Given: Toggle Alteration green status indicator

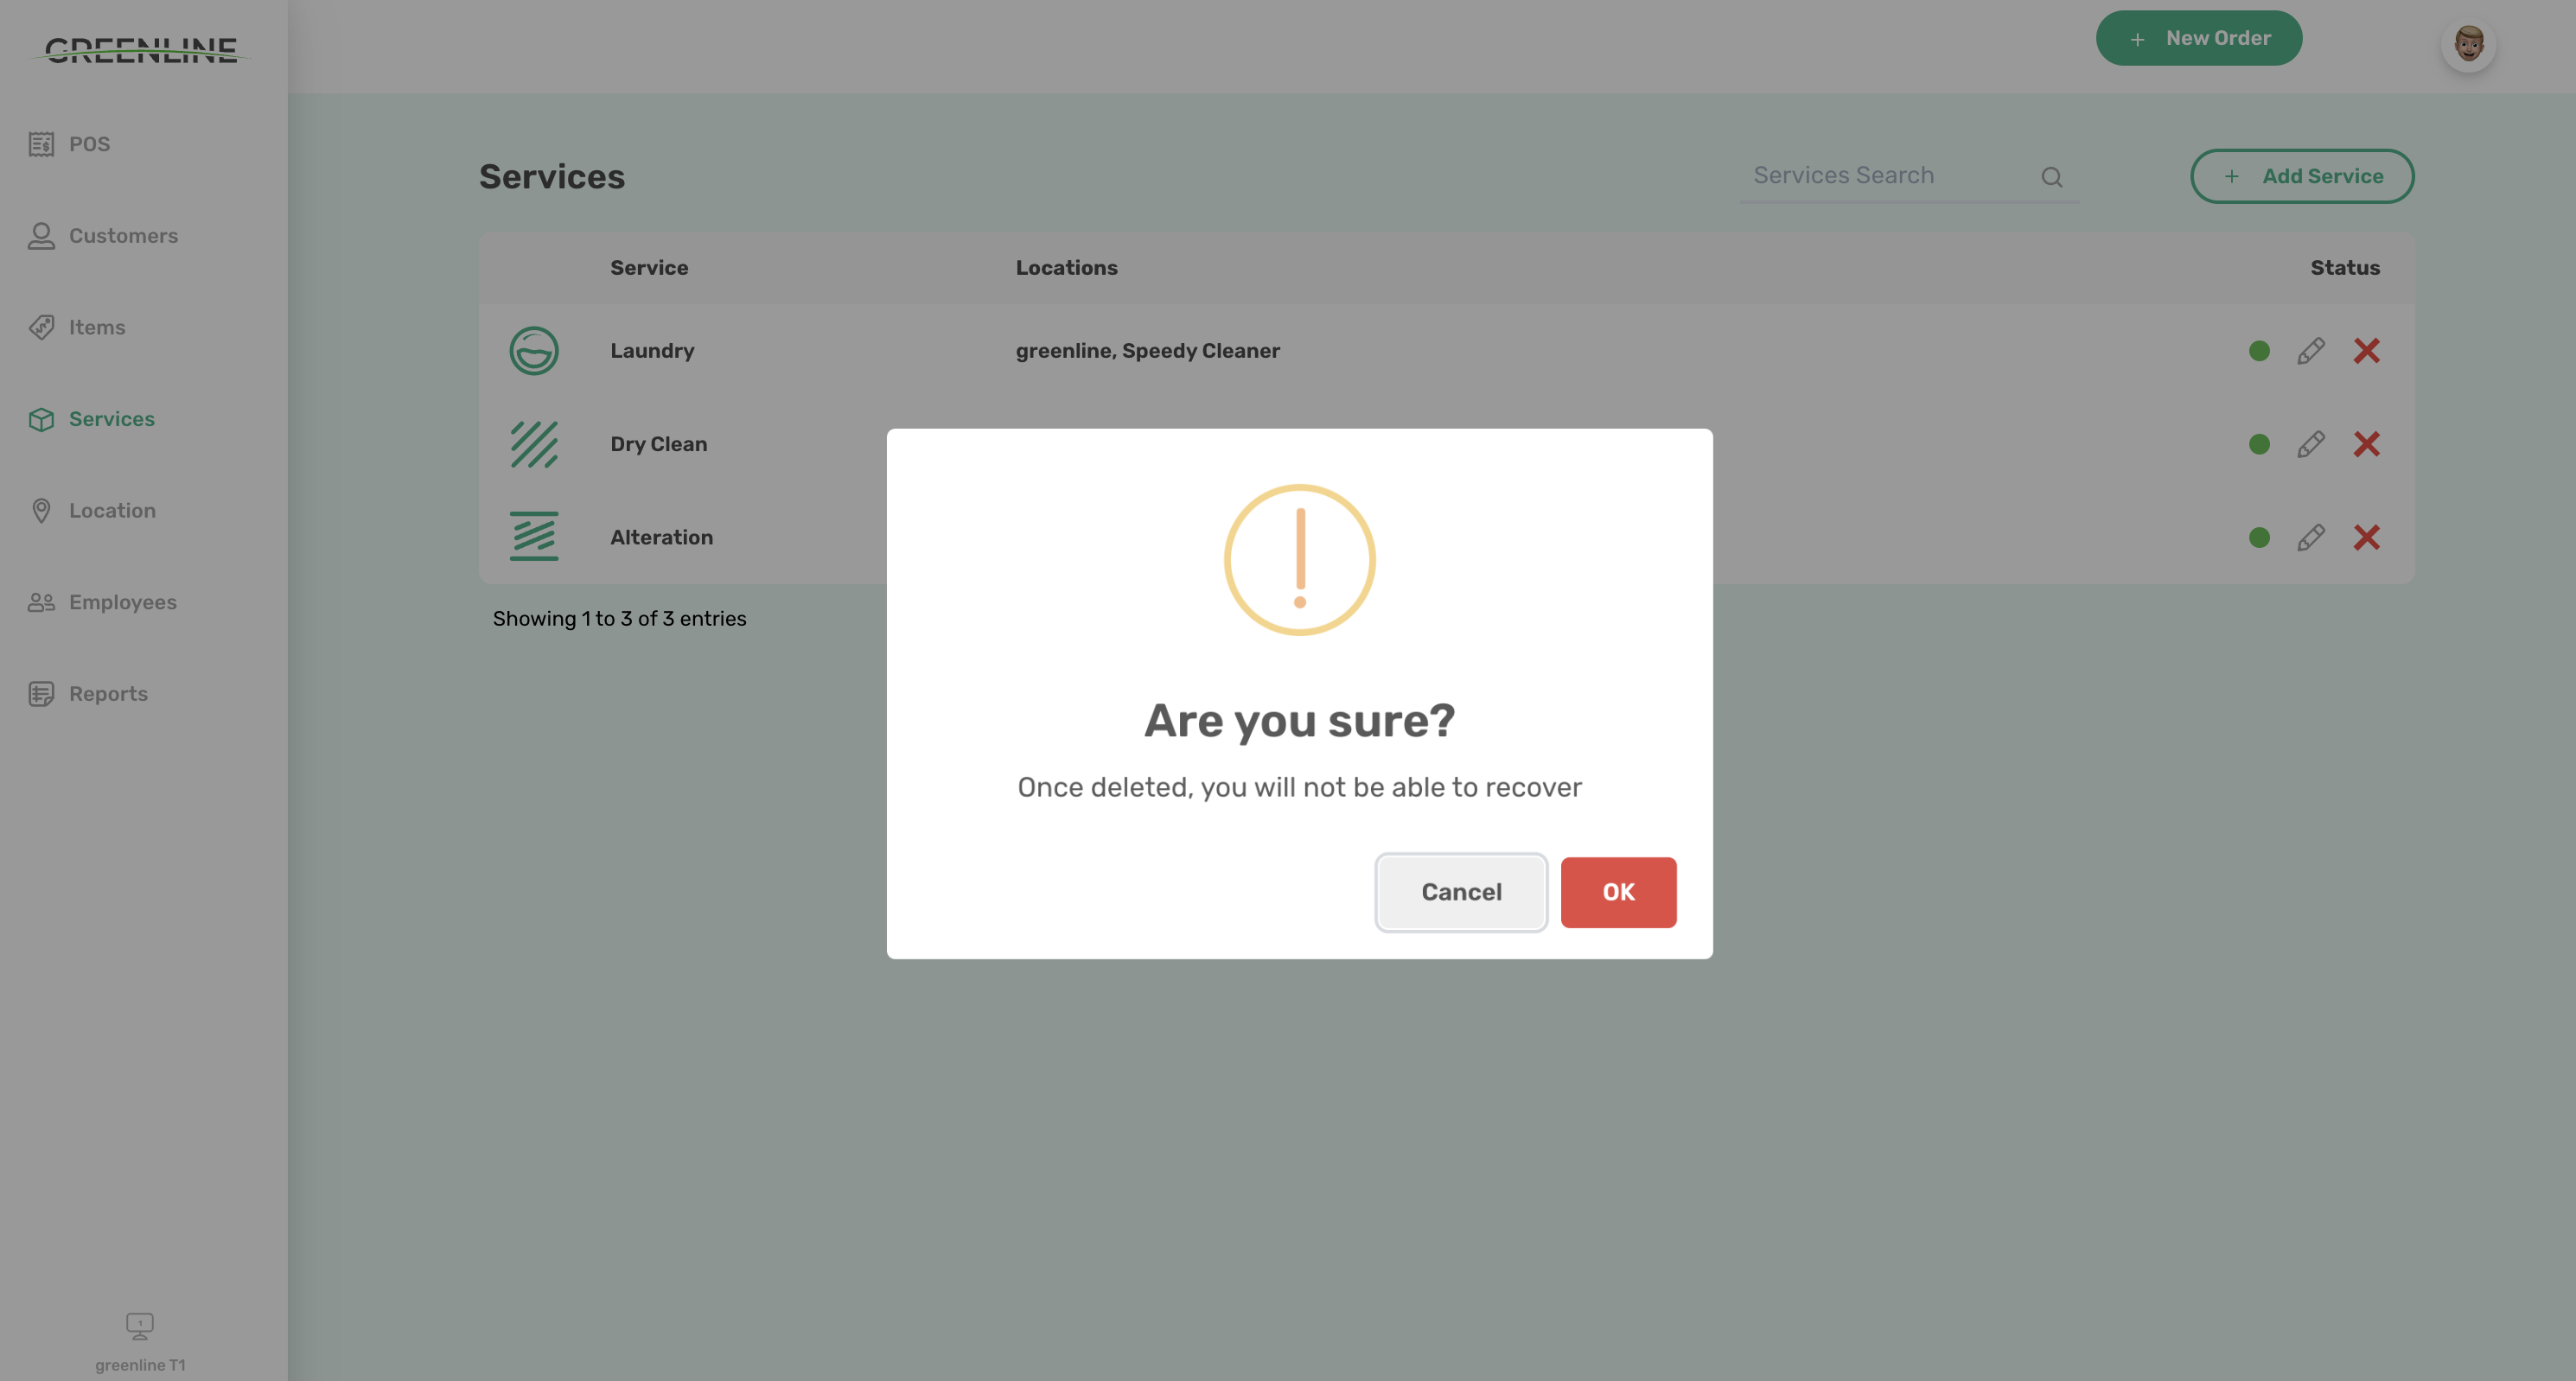Looking at the screenshot, I should click(x=2258, y=537).
